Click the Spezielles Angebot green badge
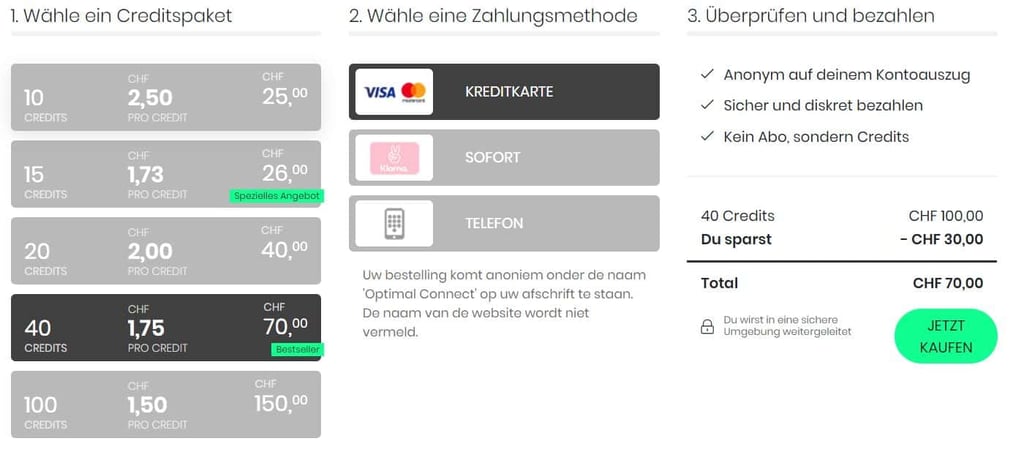 [x=276, y=196]
